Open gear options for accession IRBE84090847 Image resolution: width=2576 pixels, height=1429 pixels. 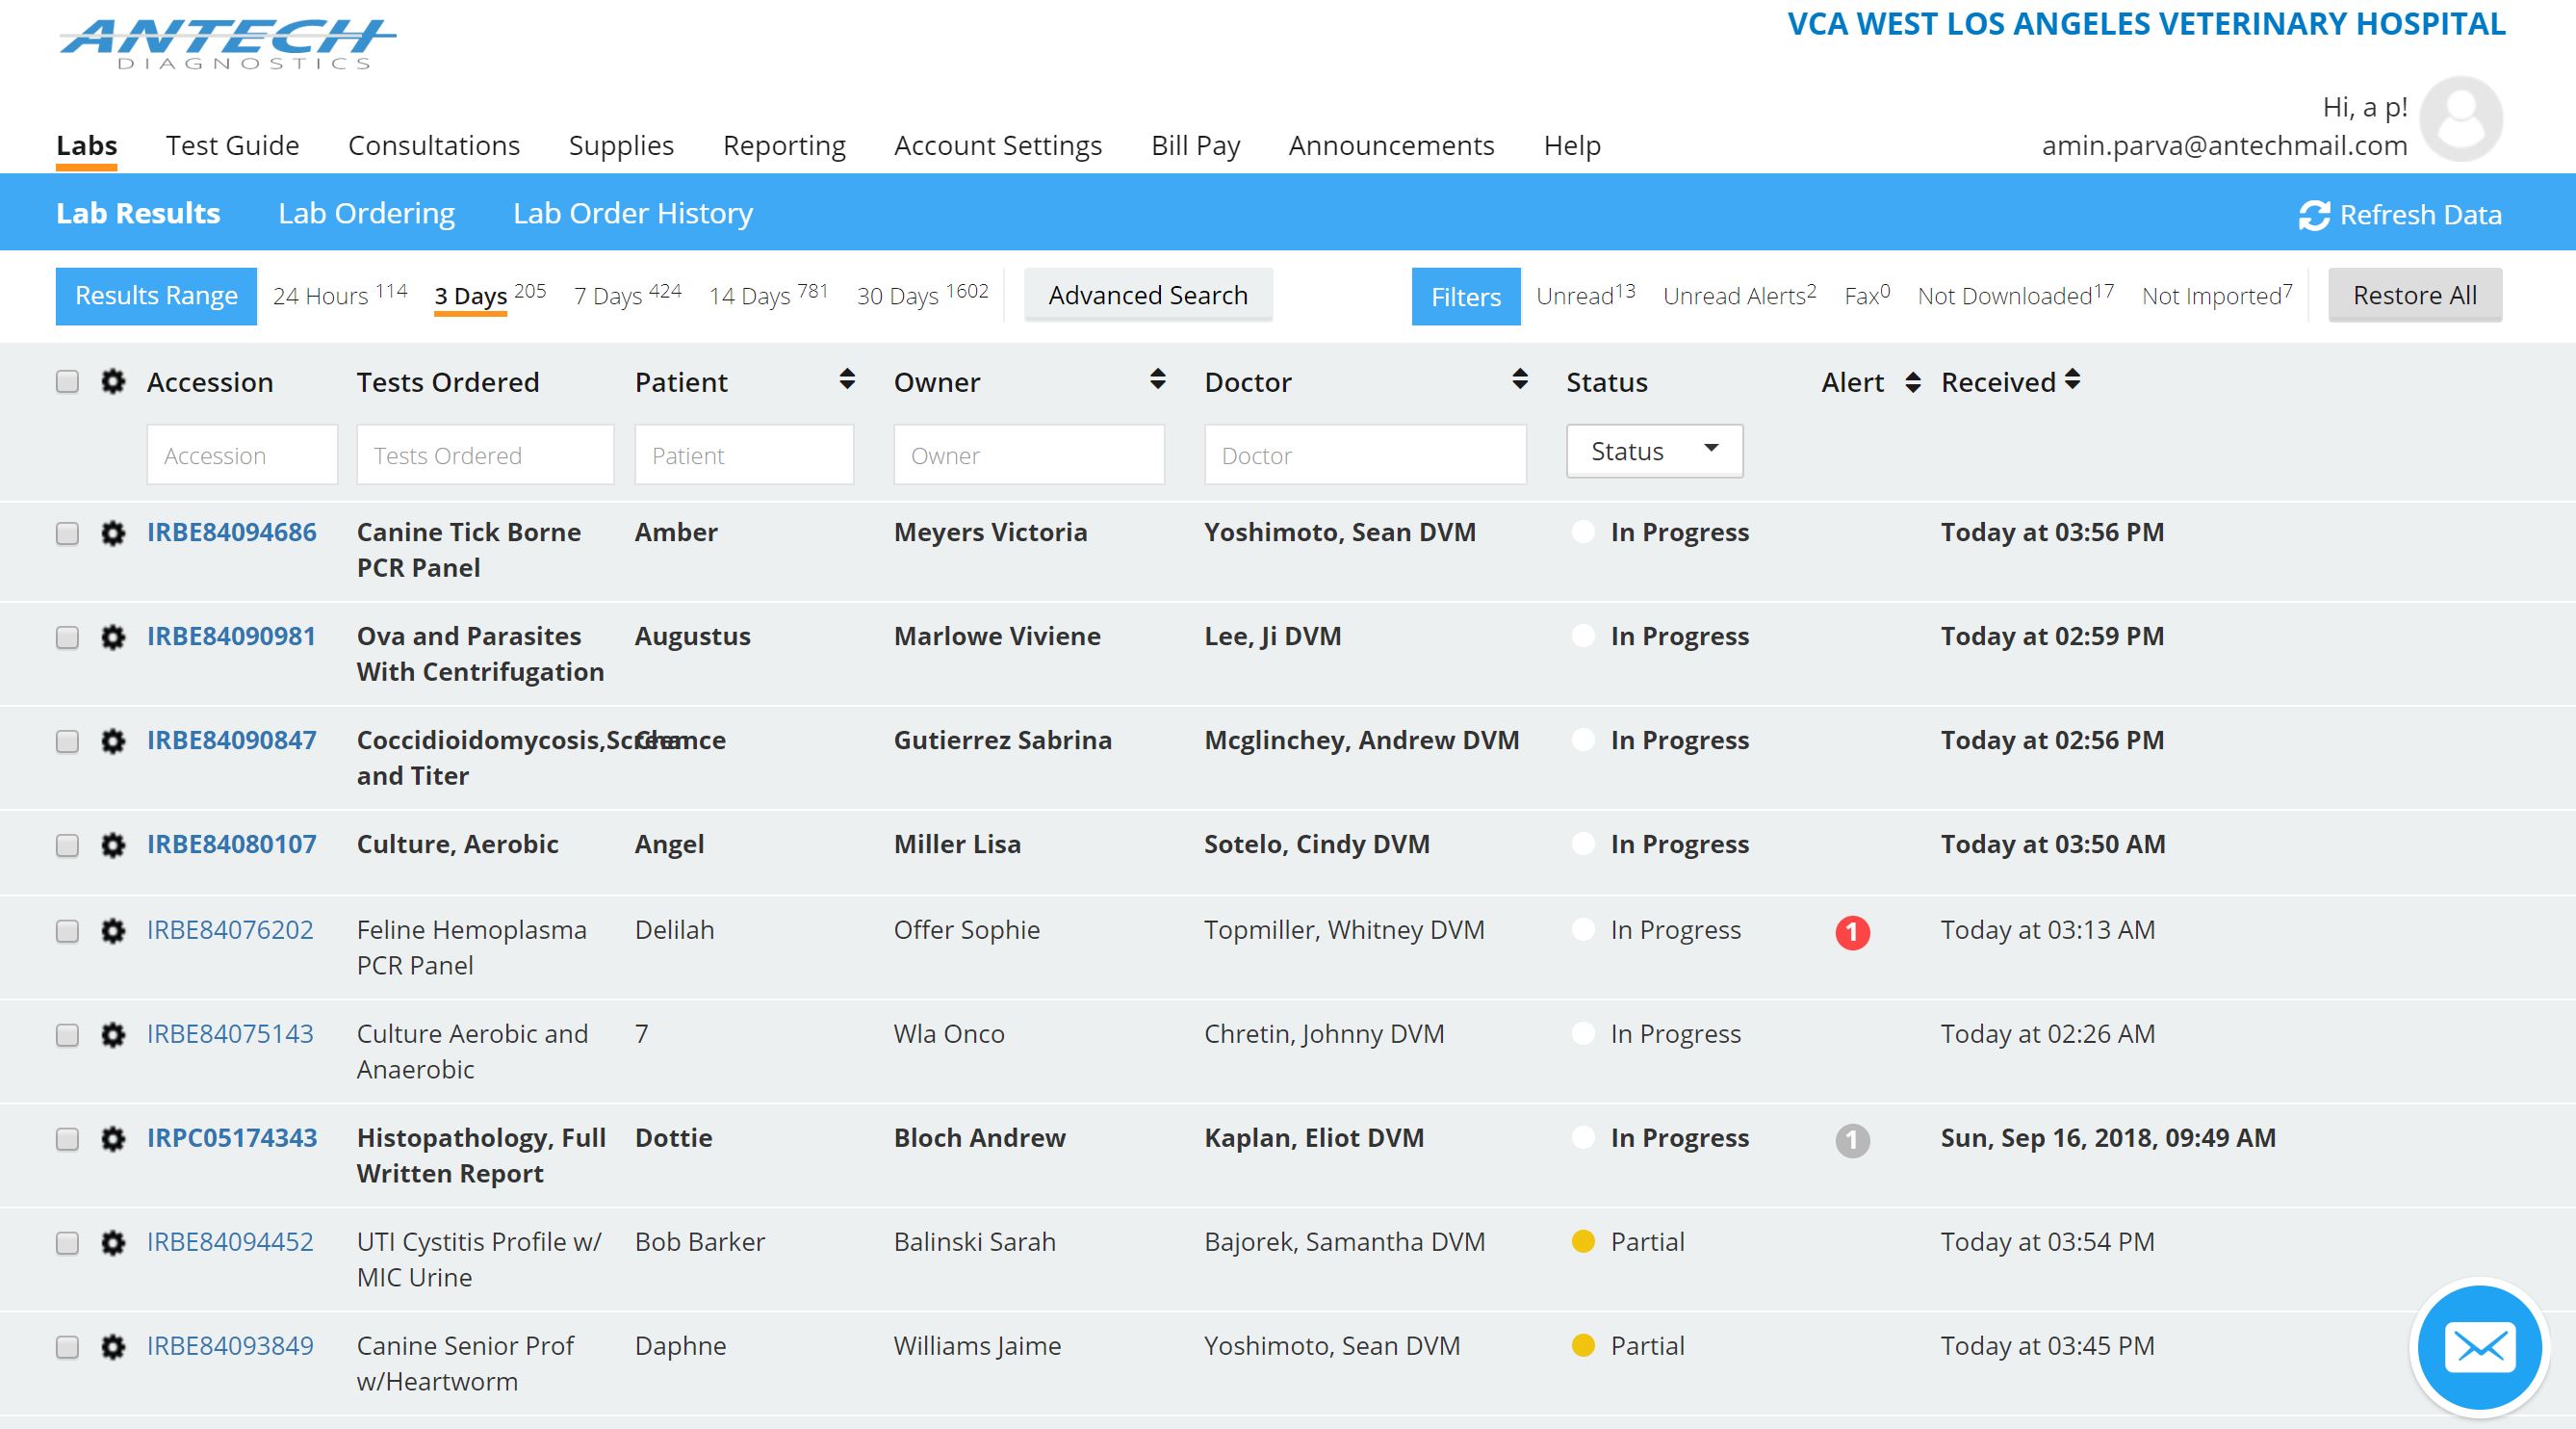113,742
